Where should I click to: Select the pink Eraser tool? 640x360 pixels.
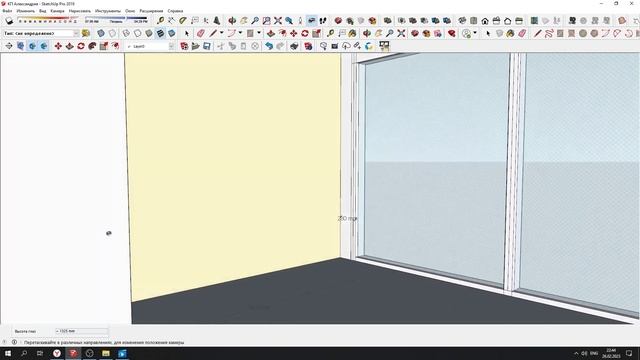200,33
